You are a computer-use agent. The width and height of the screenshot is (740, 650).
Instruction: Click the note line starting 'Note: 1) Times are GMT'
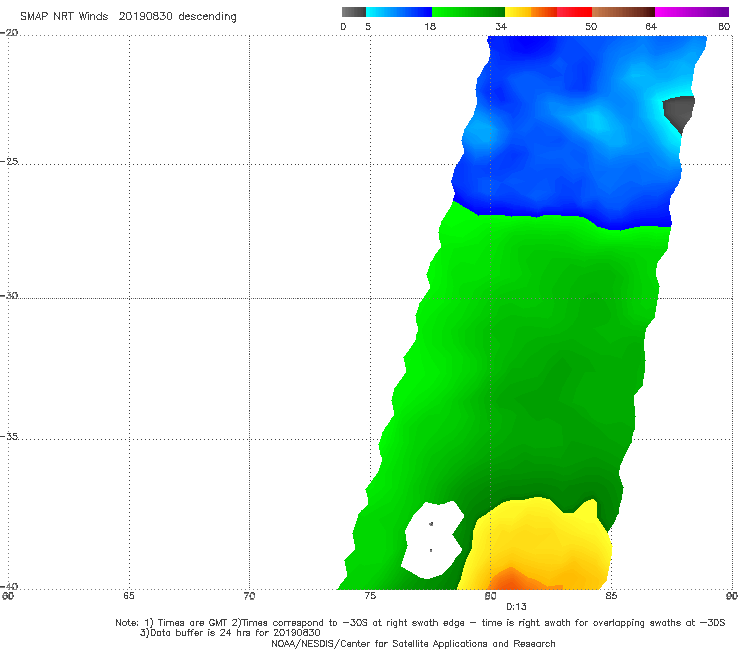tap(420, 623)
